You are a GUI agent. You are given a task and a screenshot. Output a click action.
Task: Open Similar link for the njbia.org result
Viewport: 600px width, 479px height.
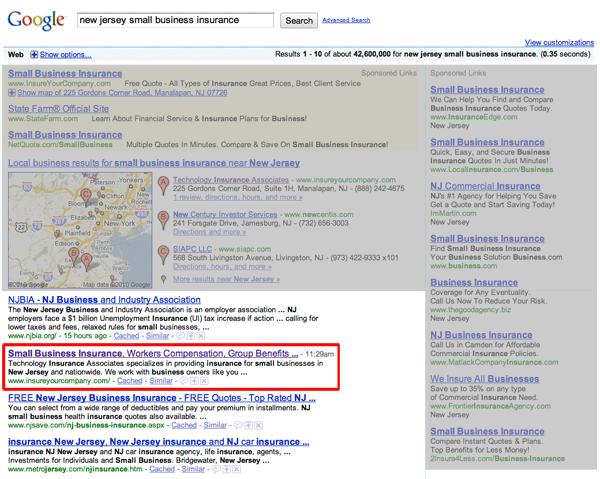tap(157, 336)
